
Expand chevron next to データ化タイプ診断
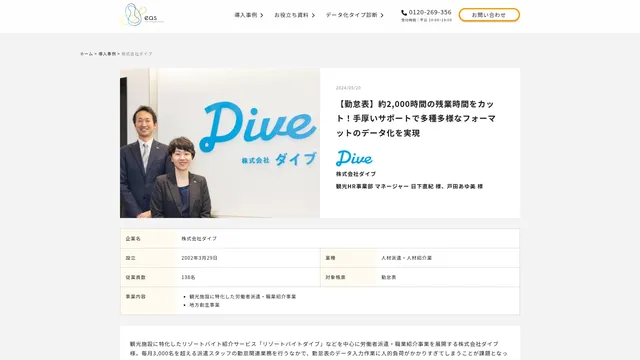(382, 16)
